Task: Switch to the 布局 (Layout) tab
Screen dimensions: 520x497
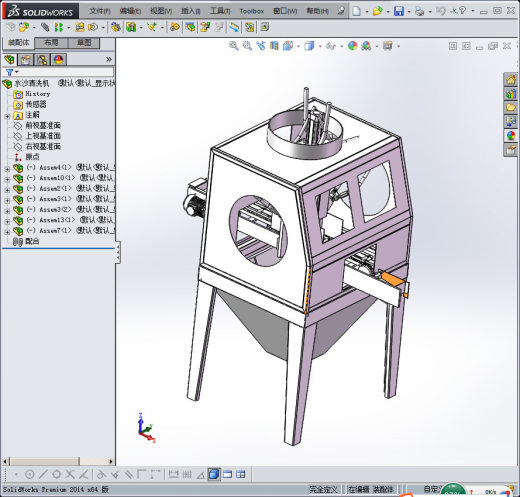Action: pyautogui.click(x=51, y=43)
